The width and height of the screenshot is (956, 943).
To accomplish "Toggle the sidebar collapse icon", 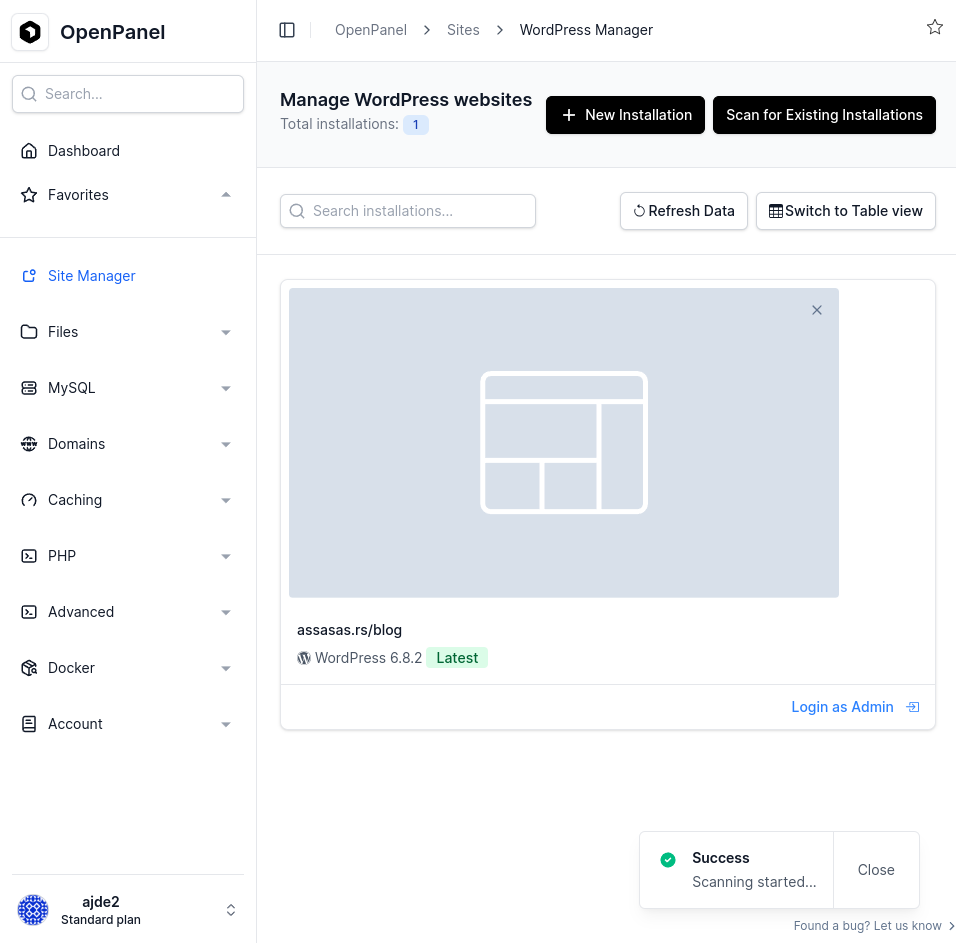I will point(287,30).
